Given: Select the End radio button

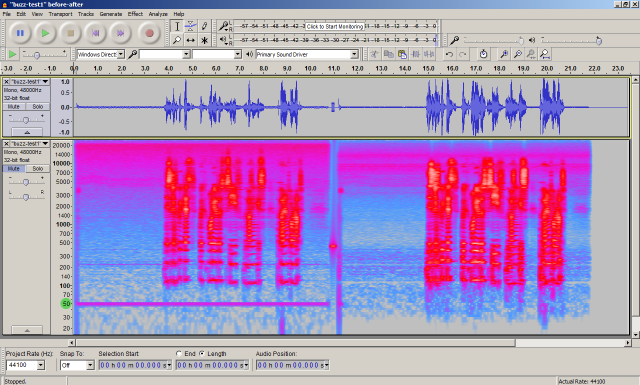Looking at the screenshot, I should pyautogui.click(x=179, y=354).
